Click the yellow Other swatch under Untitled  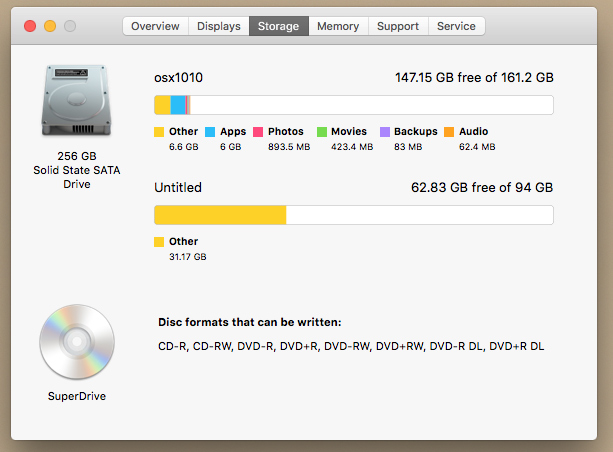tap(159, 242)
